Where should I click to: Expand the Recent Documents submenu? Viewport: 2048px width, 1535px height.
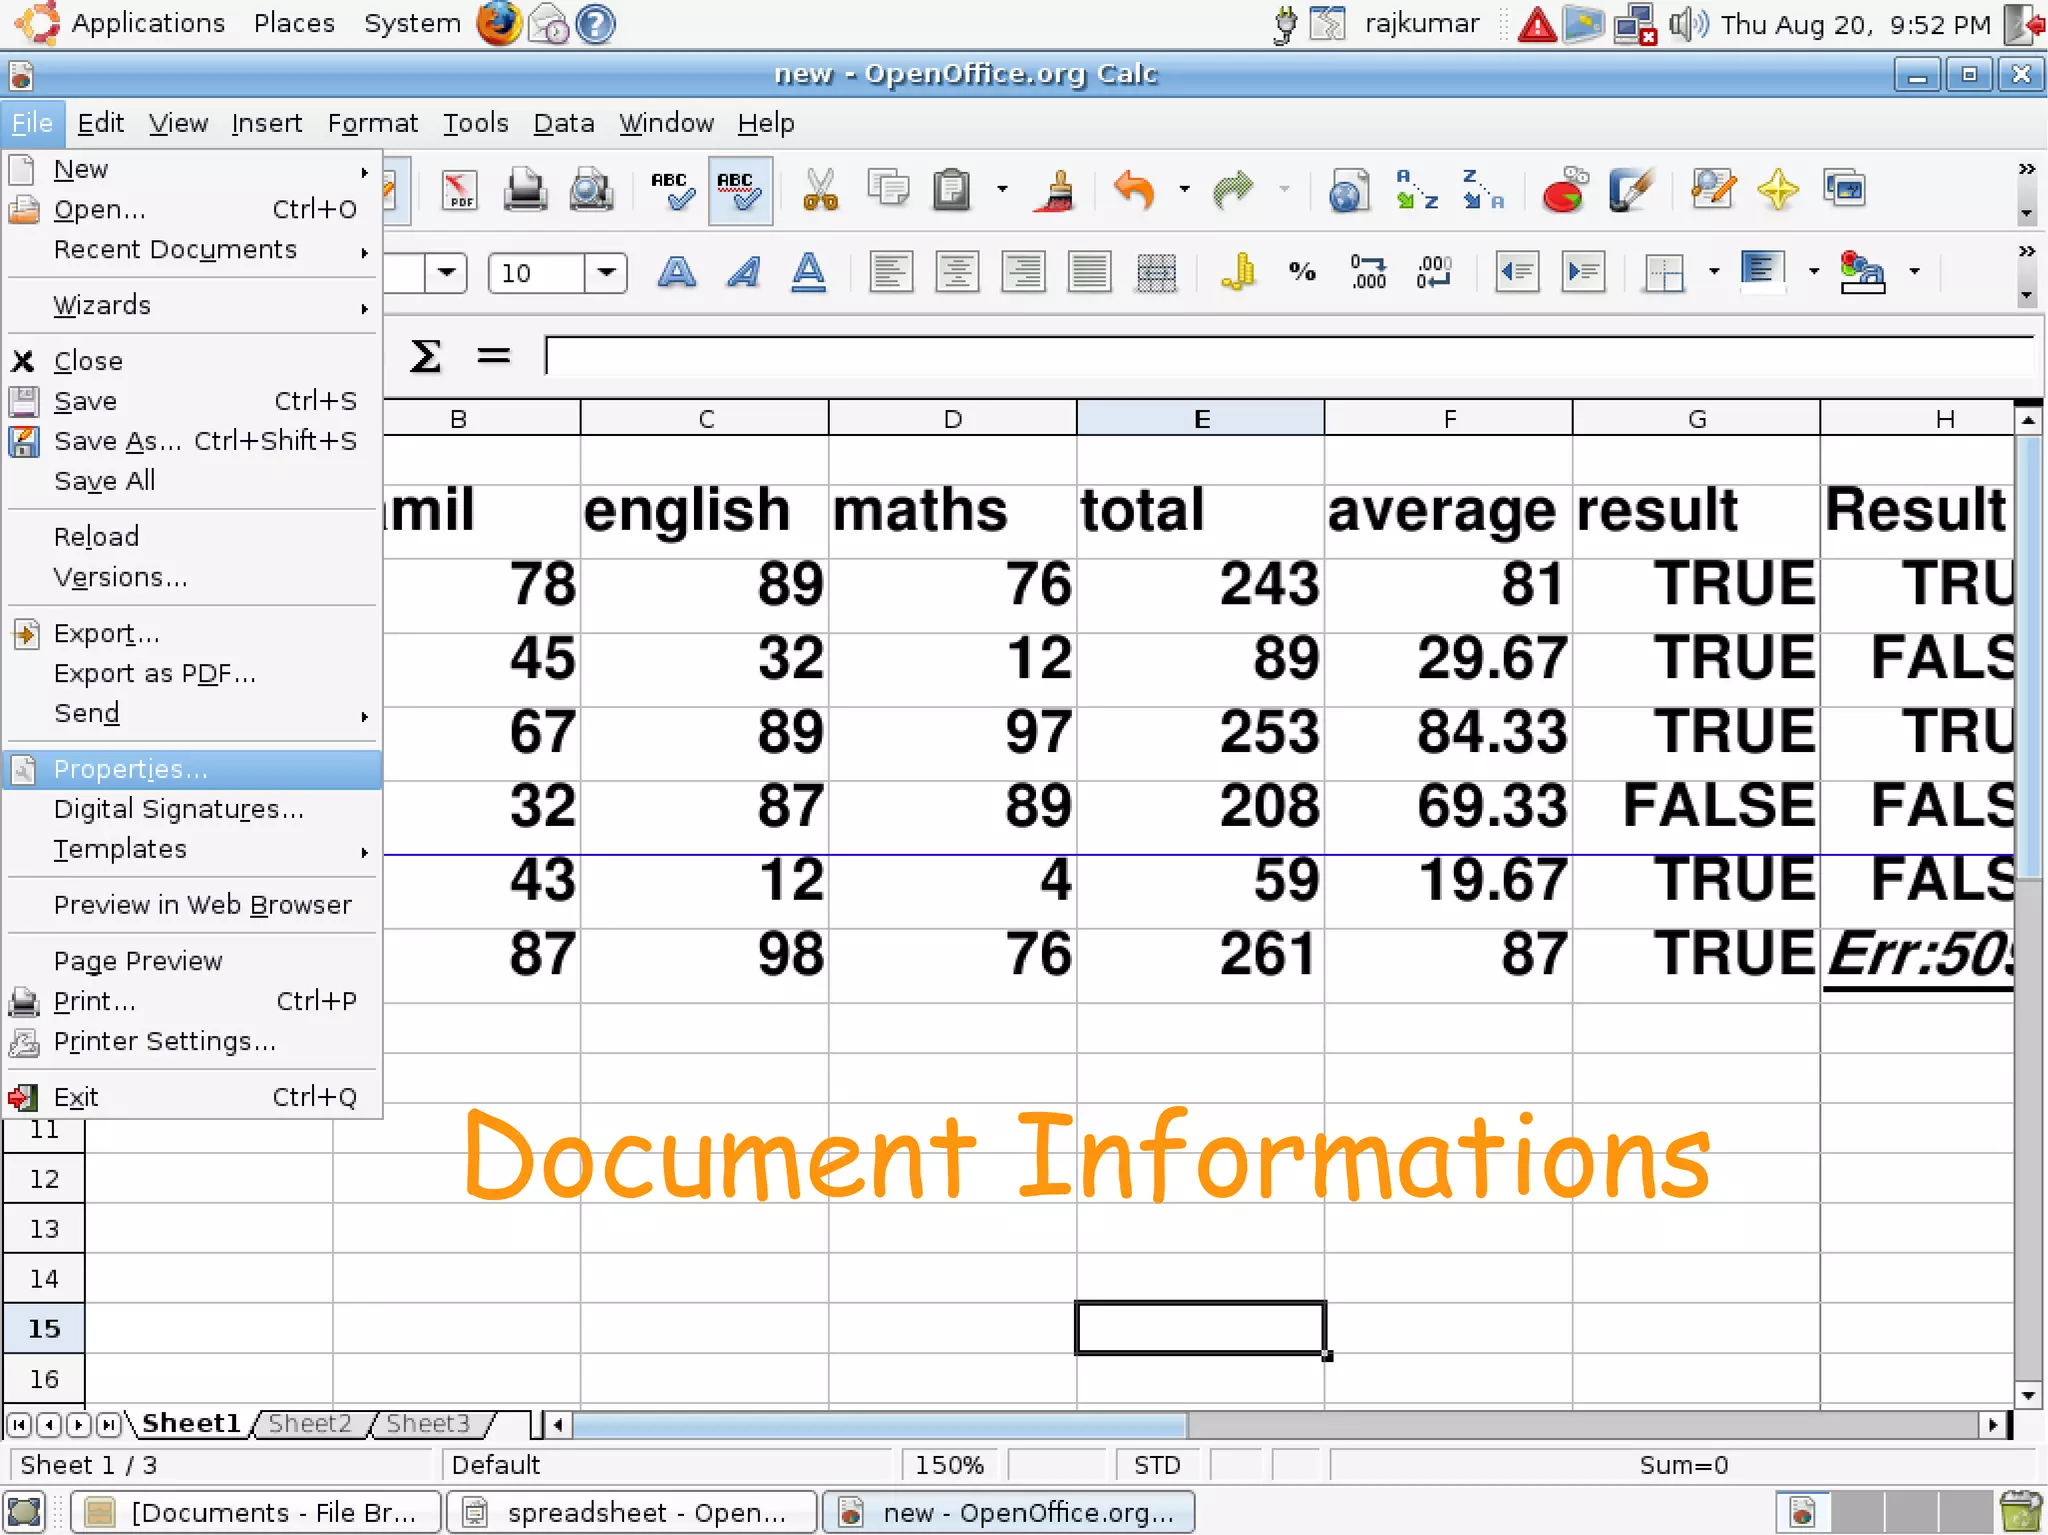coord(193,249)
